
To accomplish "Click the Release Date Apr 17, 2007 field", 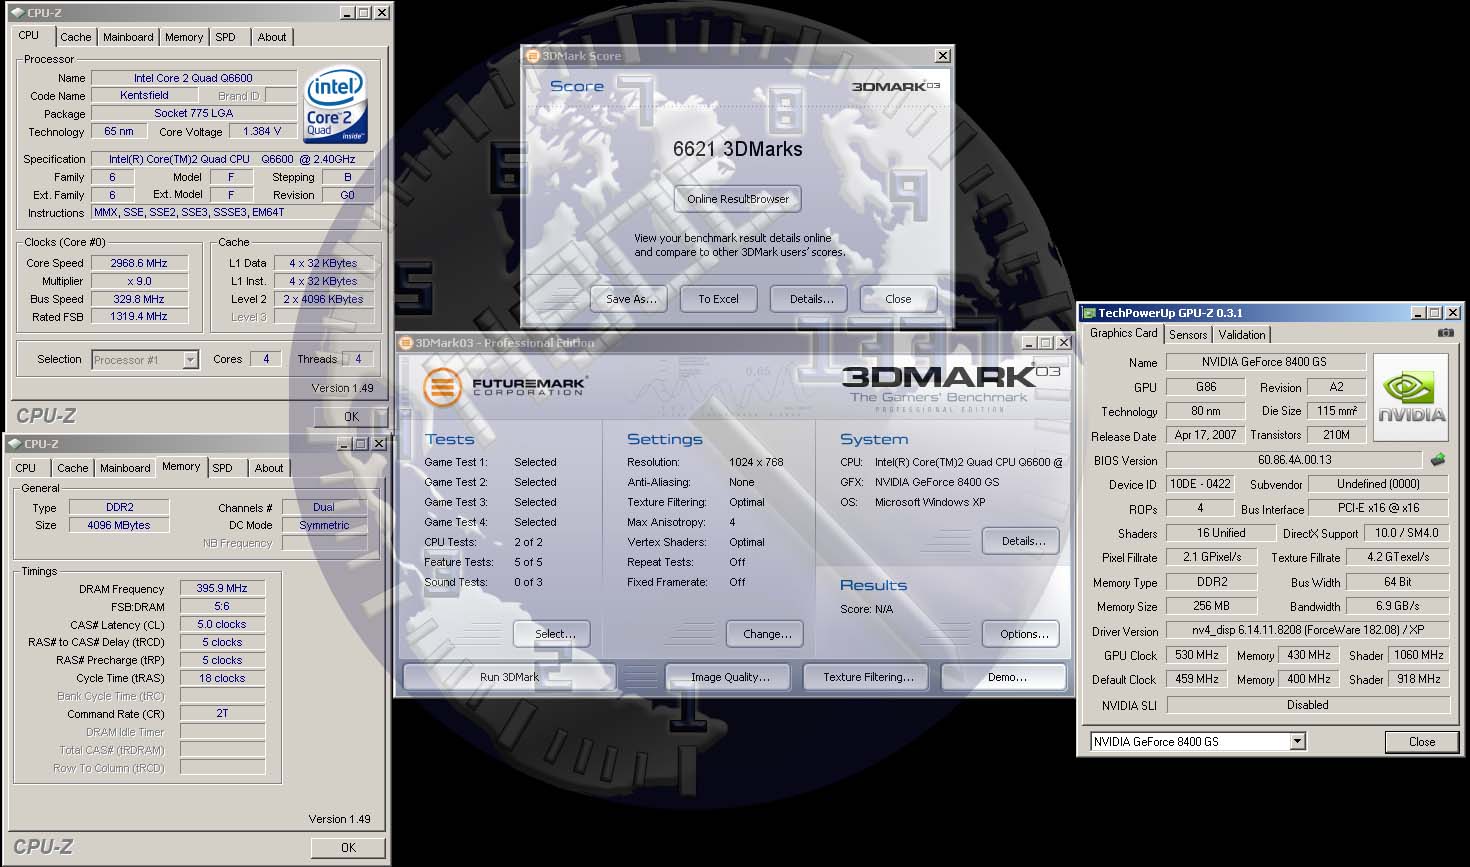I will point(1205,435).
